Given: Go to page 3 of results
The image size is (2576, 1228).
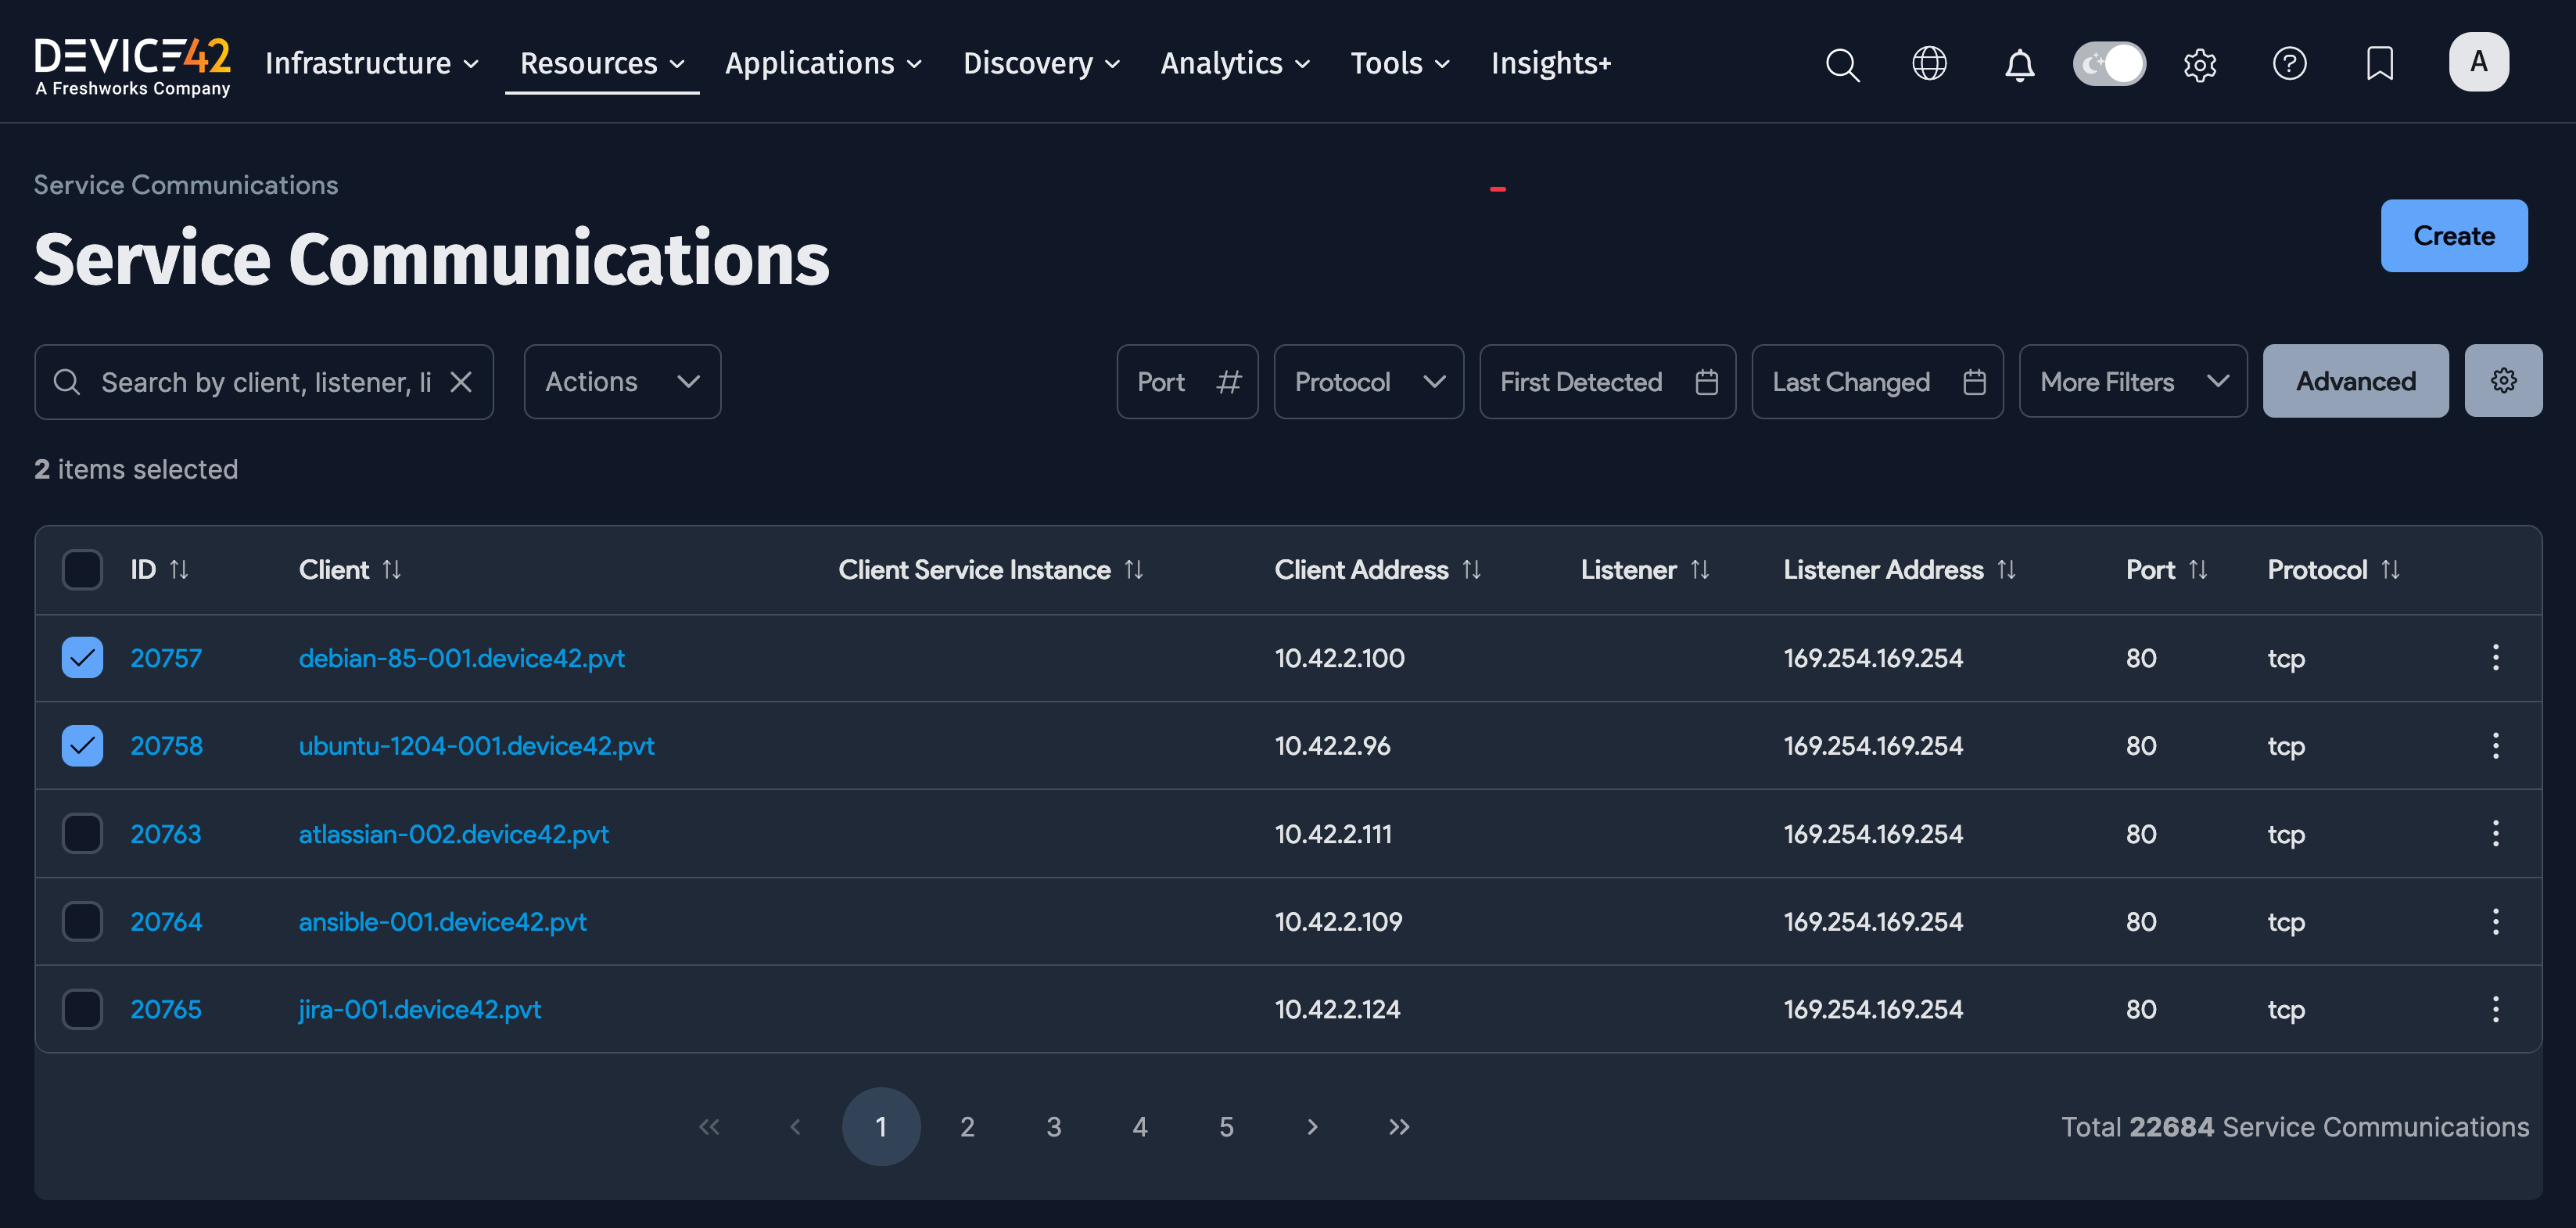Looking at the screenshot, I should [1053, 1126].
